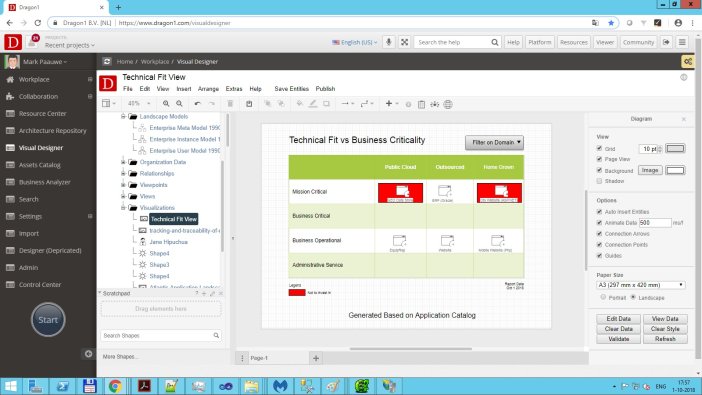Enable the Shadow checkbox
Screen dimensions: 702x395
599,181
